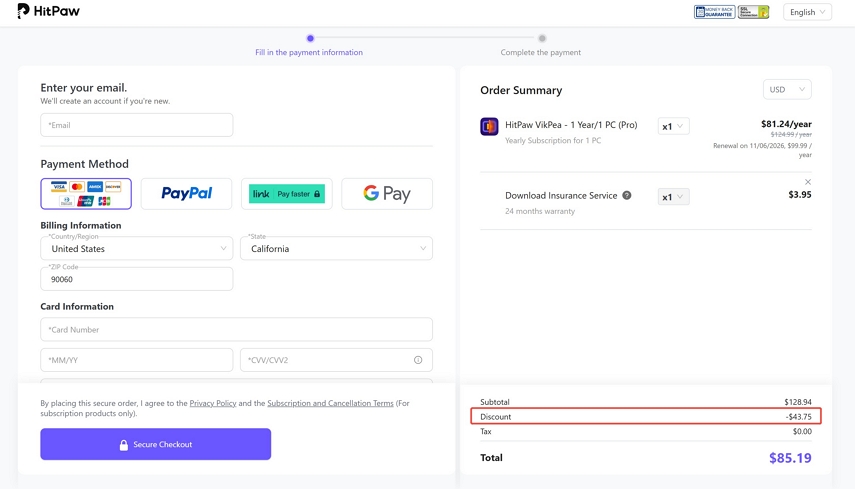Click the SSL secure connection badge
Image resolution: width=855 pixels, height=489 pixels.
point(753,12)
